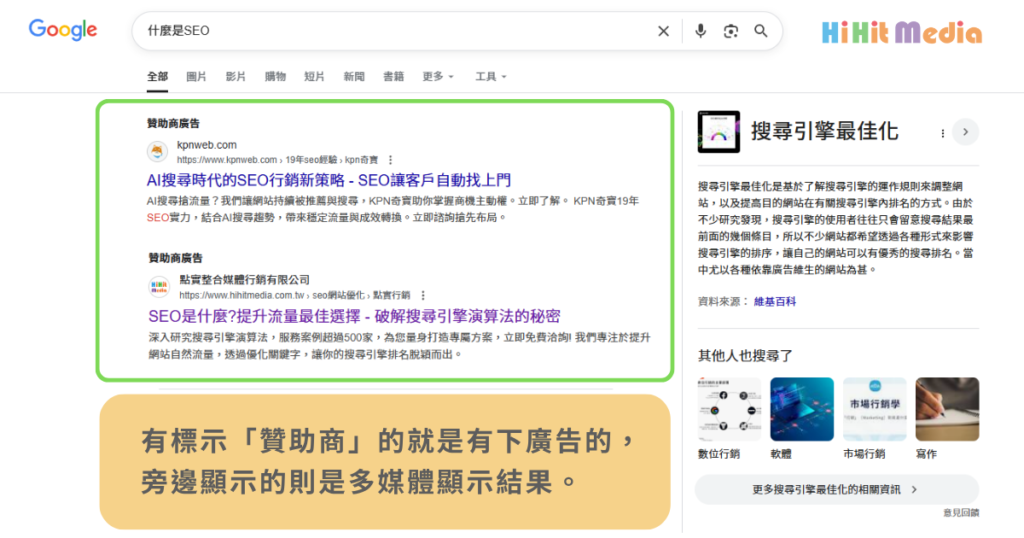Click the HiHit Media favicon in second ad

[159, 287]
